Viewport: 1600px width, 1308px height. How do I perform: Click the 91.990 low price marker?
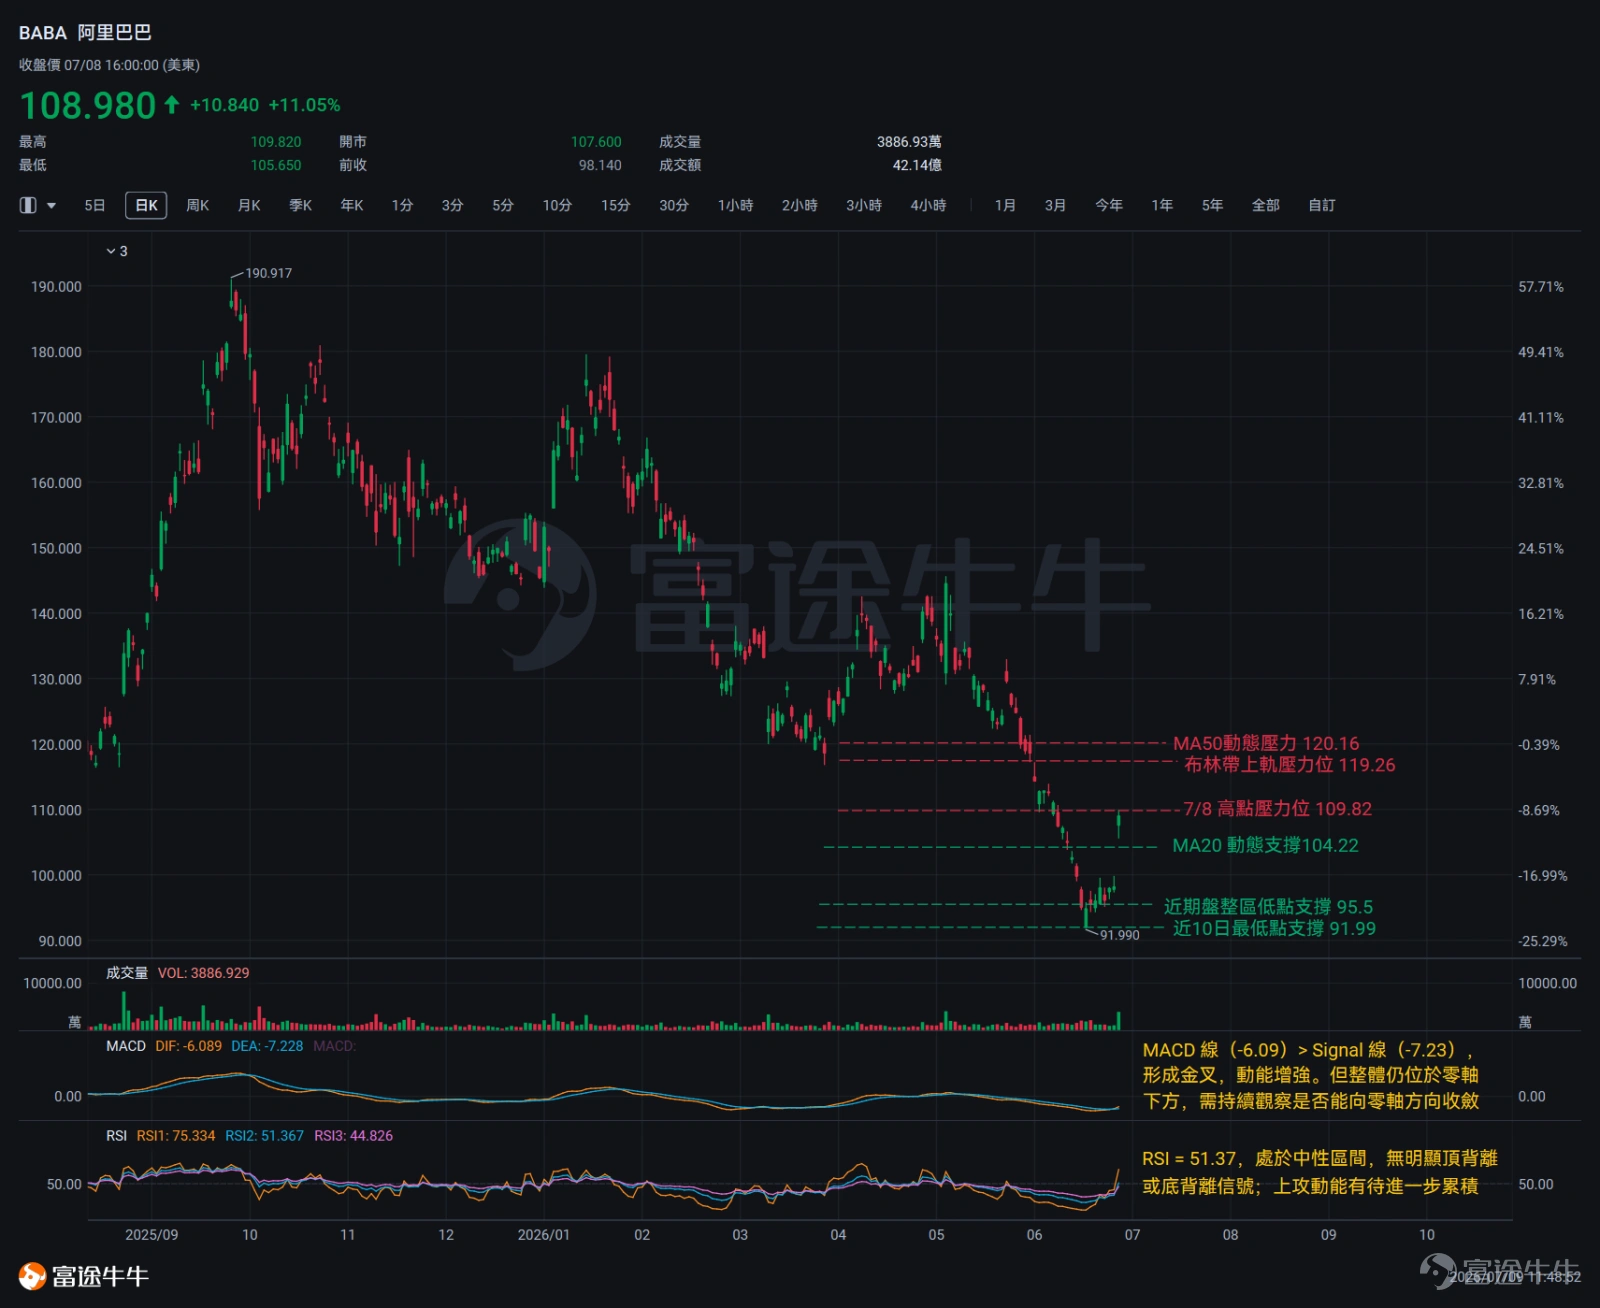click(1119, 935)
